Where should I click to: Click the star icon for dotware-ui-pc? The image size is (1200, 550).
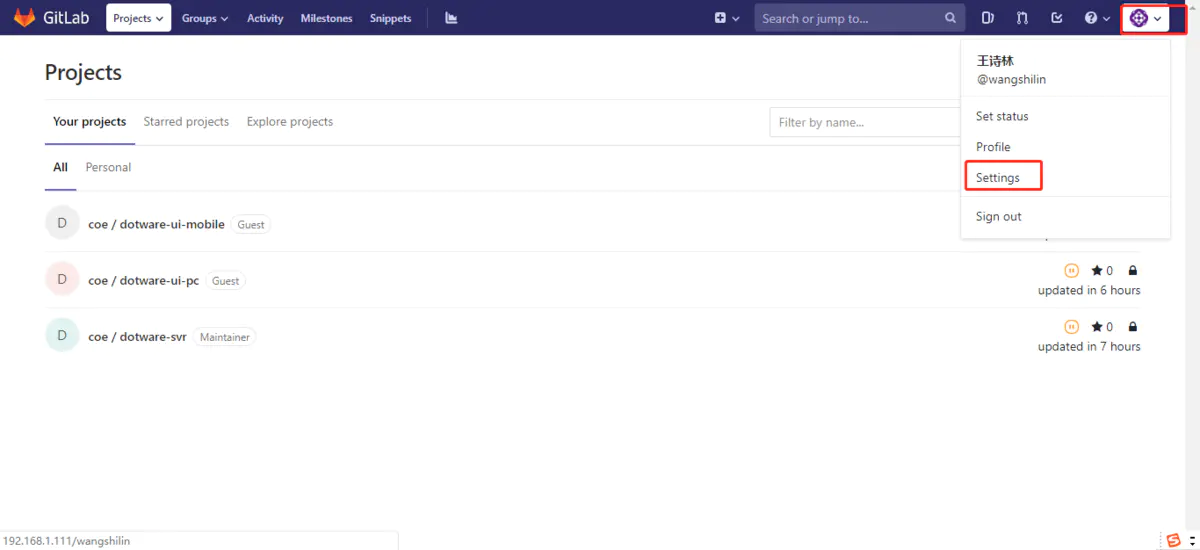coord(1097,270)
